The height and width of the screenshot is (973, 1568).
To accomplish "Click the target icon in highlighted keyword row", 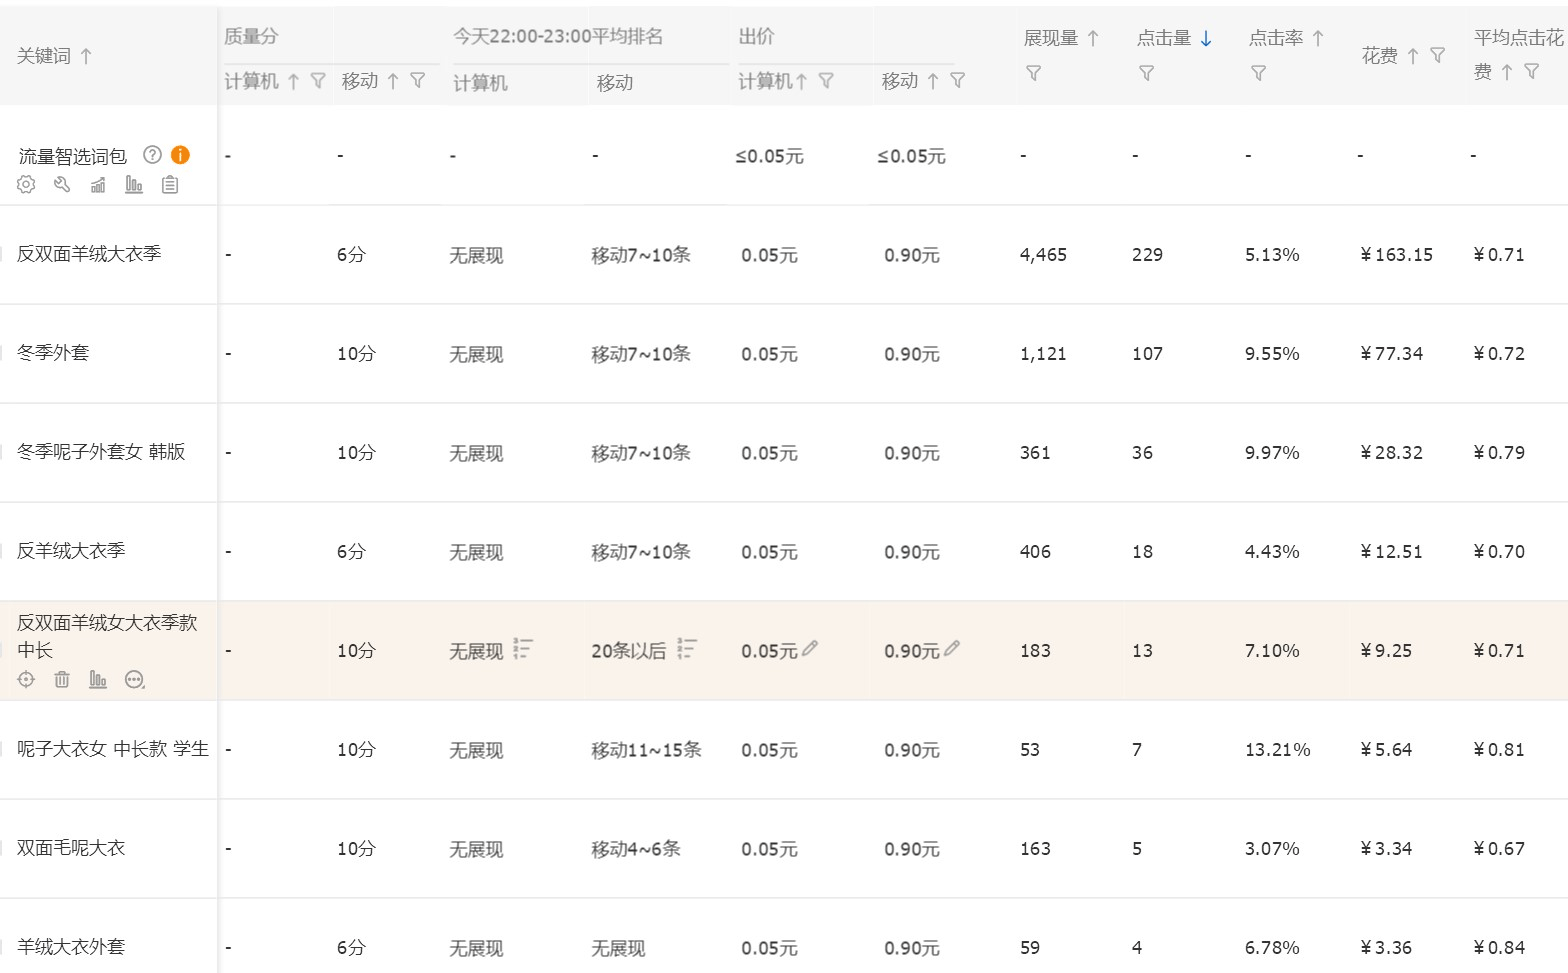I will point(26,680).
